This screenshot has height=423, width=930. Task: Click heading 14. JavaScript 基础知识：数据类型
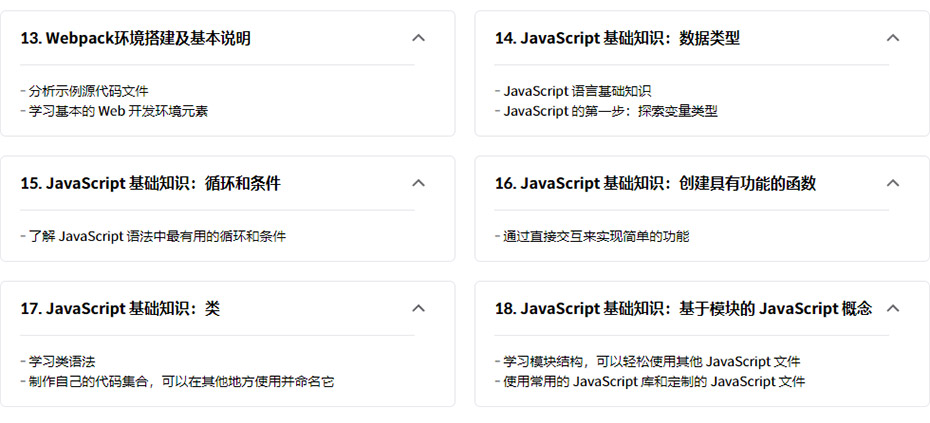pyautogui.click(x=617, y=39)
